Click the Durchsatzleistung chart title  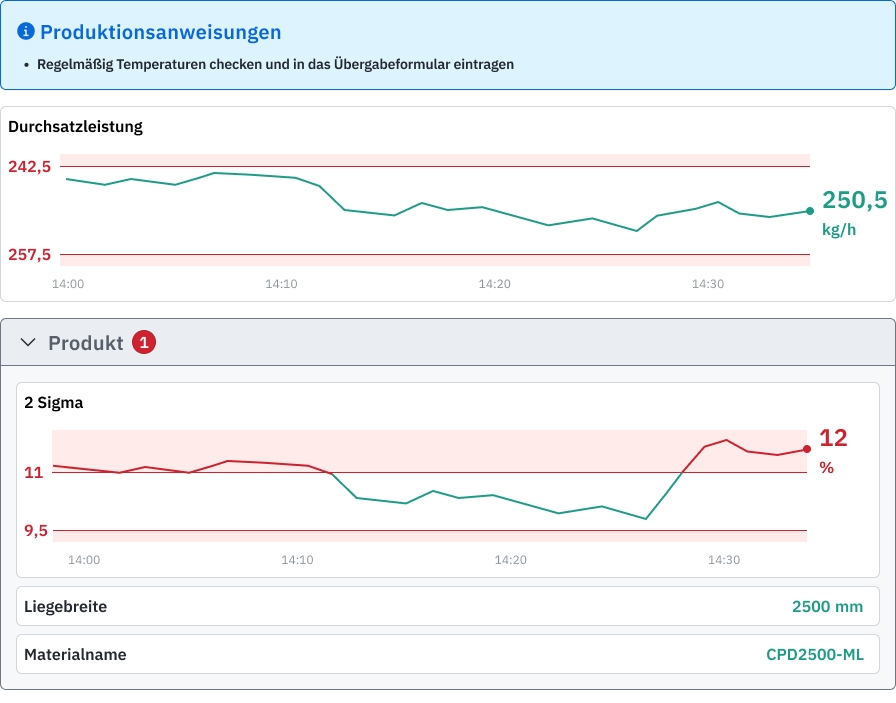tap(75, 127)
